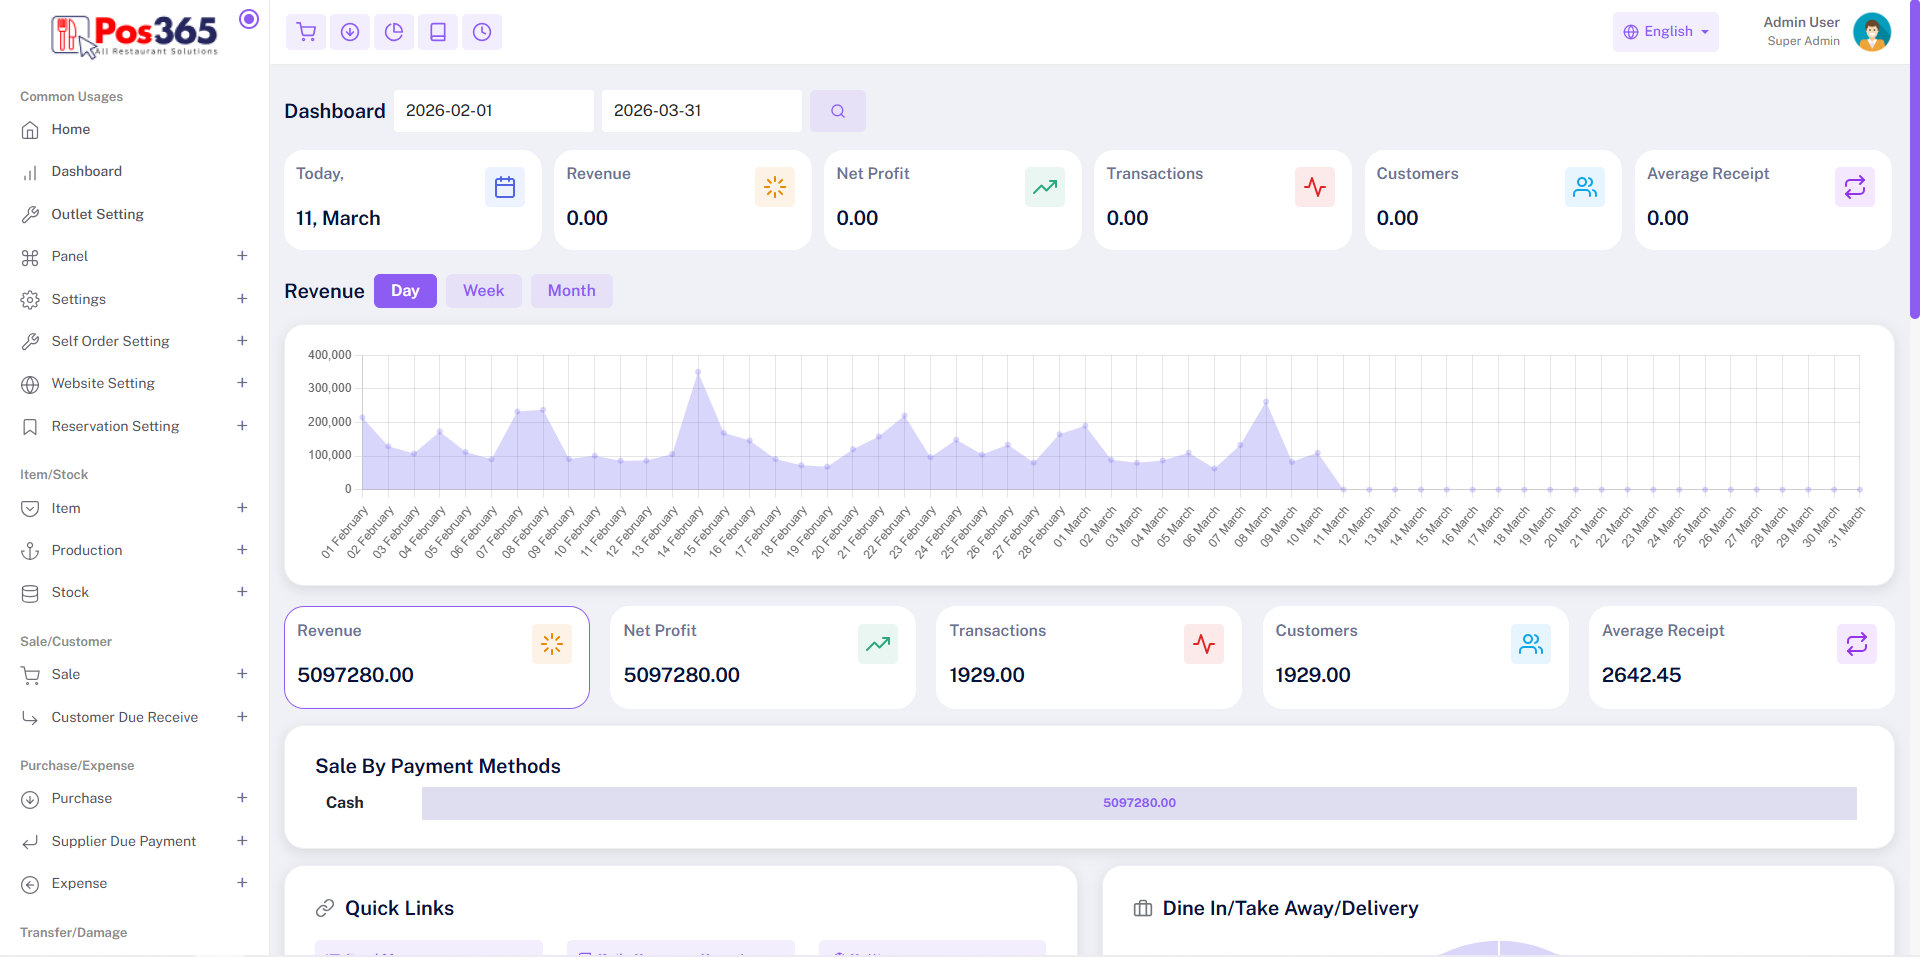Toggle the sidebar pin radio circle

(x=249, y=19)
